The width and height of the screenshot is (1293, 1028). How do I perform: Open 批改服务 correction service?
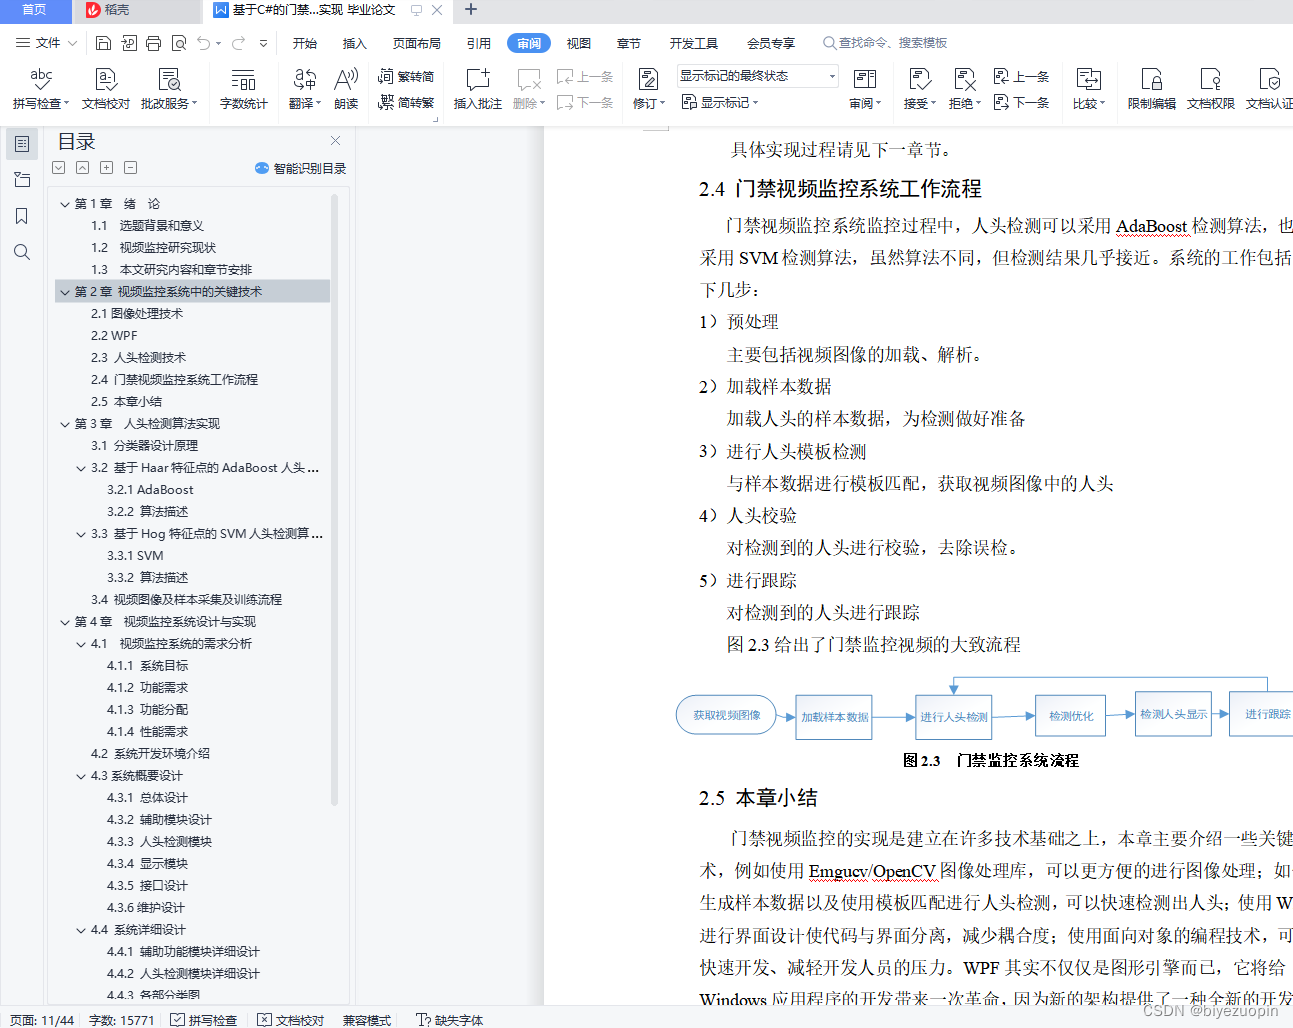point(169,88)
